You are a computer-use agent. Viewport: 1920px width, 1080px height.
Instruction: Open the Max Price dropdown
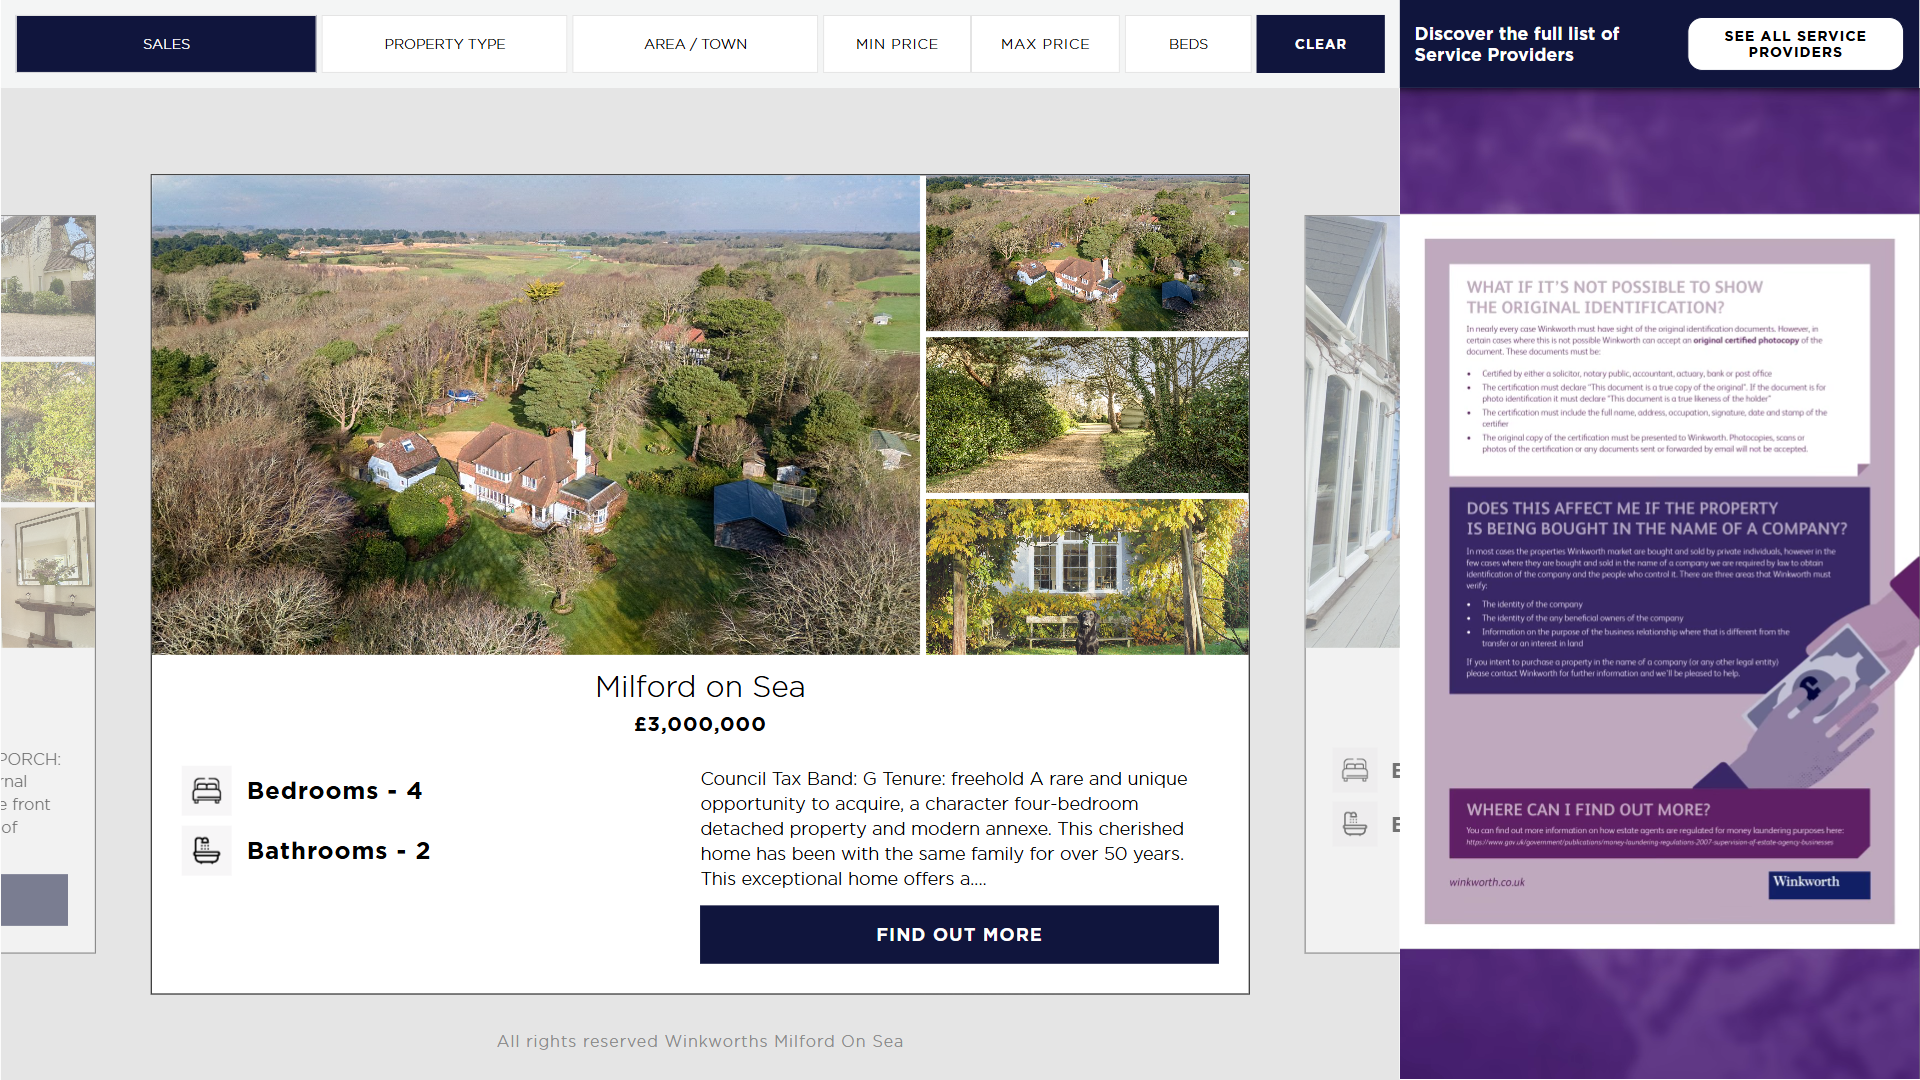point(1045,44)
